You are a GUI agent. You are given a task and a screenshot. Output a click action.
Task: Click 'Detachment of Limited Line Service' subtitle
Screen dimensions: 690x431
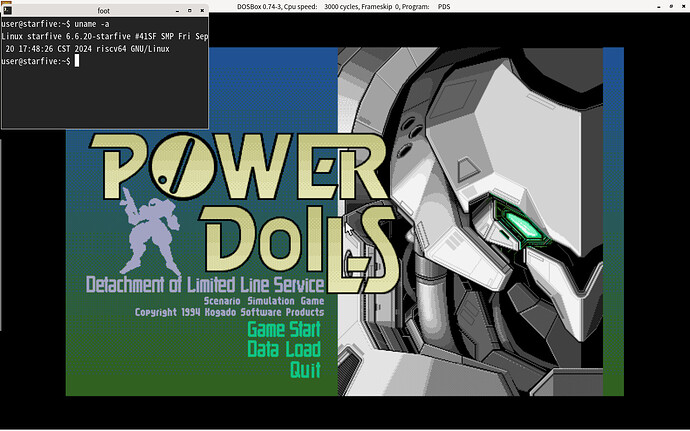[205, 284]
